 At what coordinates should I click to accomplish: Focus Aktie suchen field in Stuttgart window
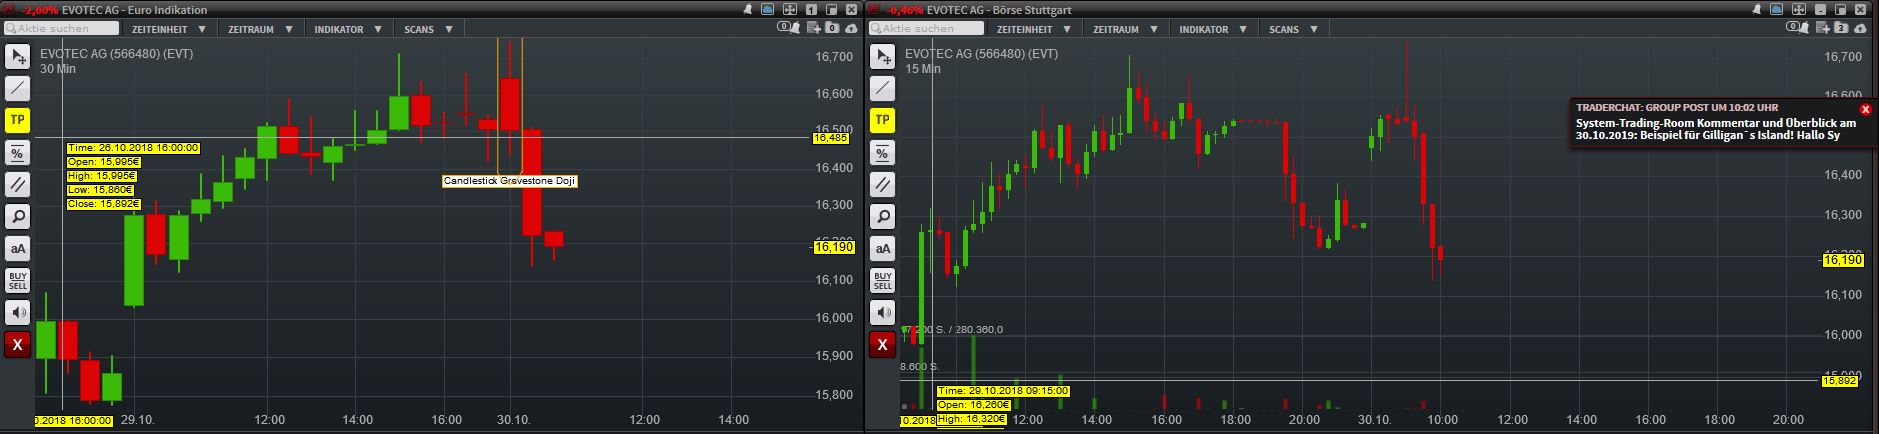pyautogui.click(x=926, y=28)
